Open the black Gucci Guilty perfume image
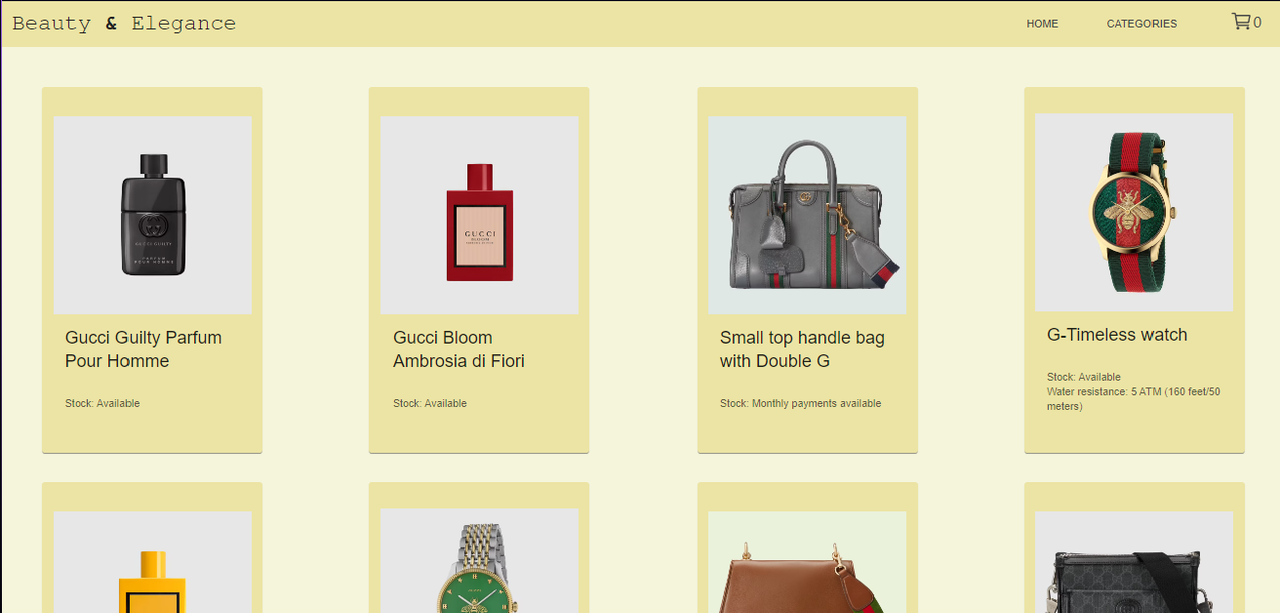Viewport: 1280px width, 613px height. pos(153,215)
